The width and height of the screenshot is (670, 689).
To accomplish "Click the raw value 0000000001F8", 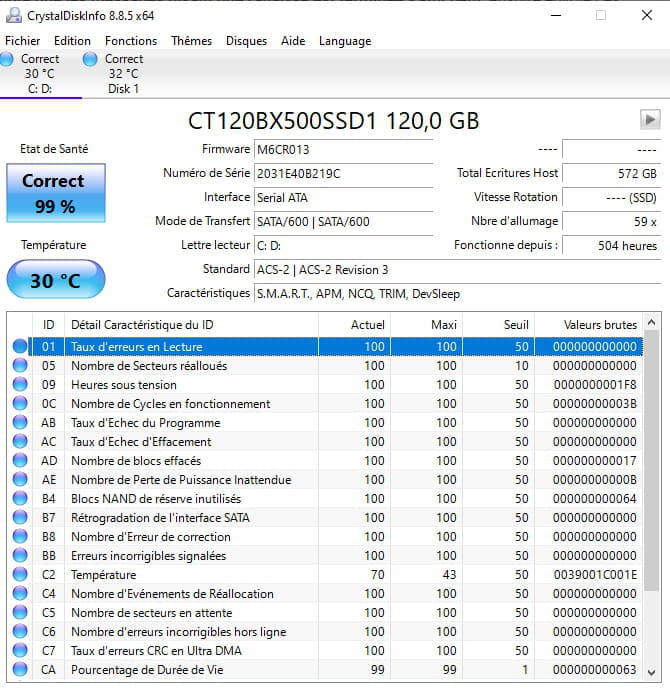I will (x=595, y=385).
